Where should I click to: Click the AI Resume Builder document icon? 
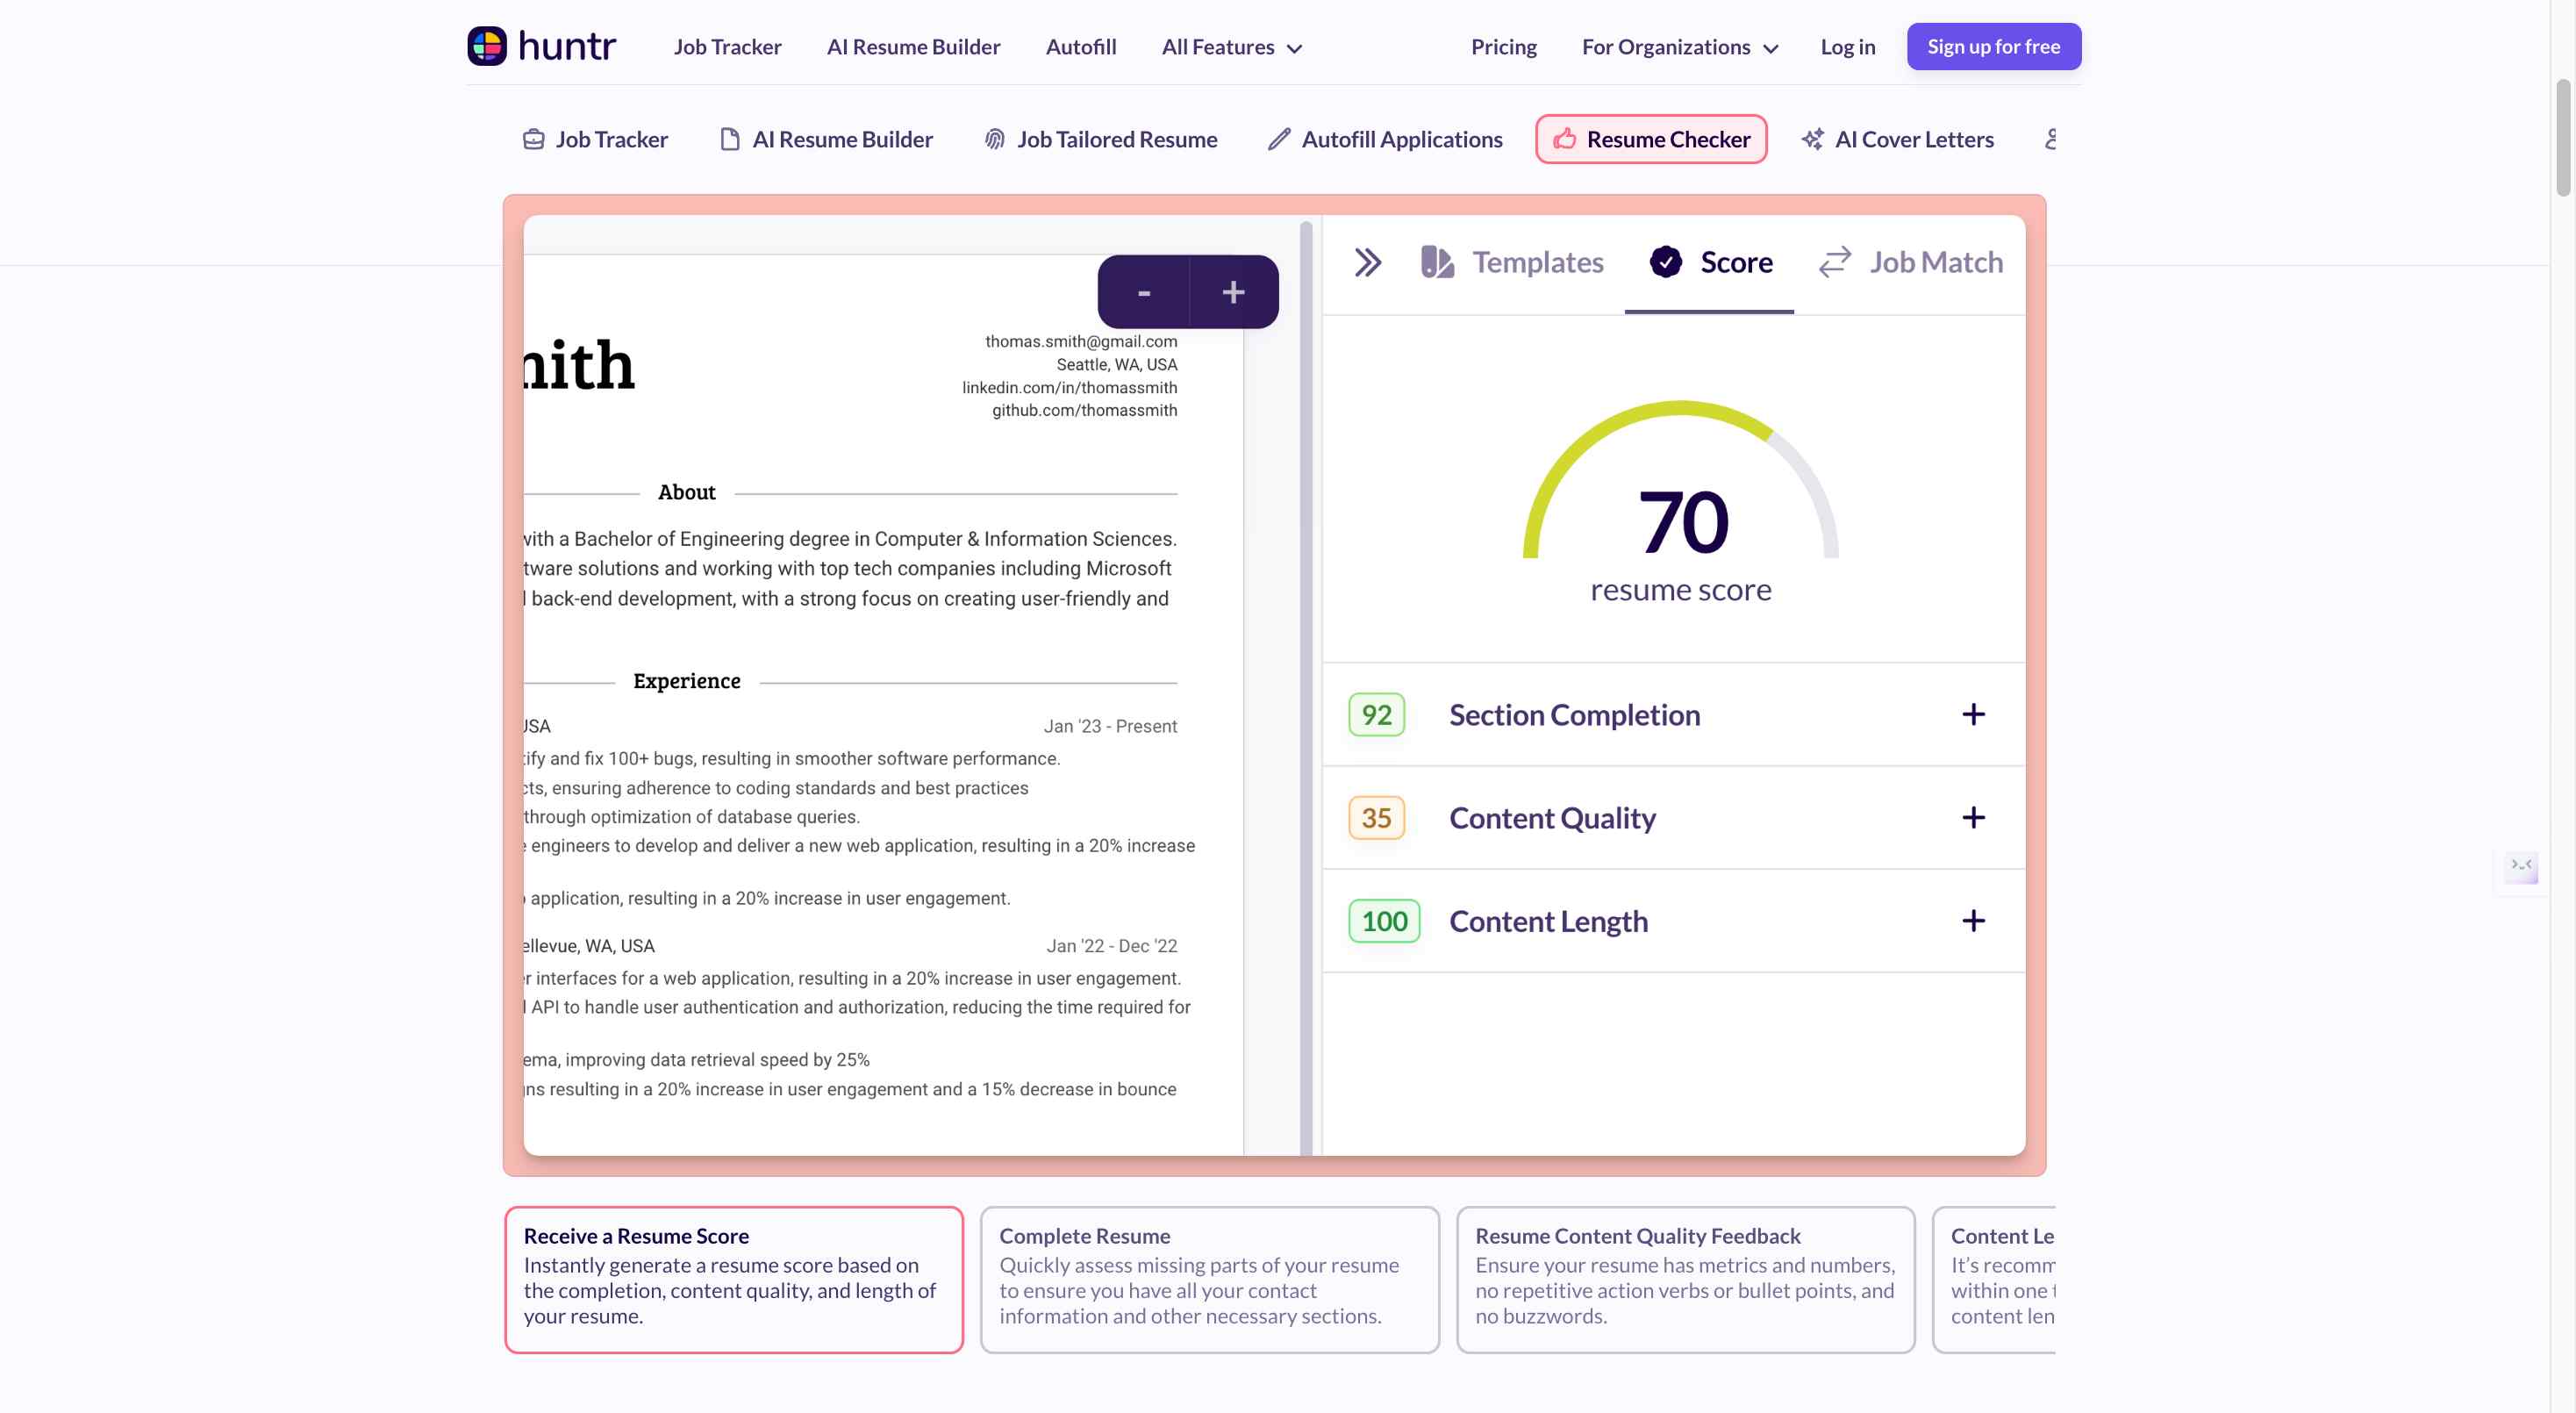(730, 139)
